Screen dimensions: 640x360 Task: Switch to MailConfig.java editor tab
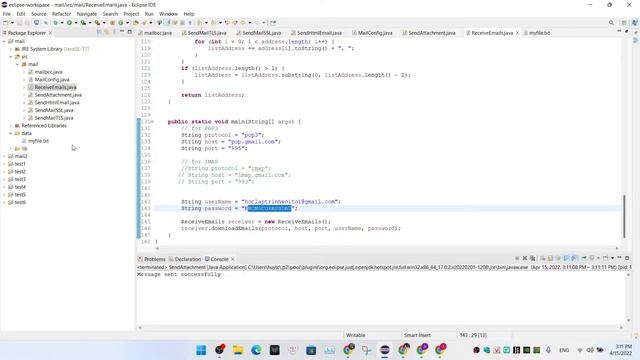[372, 33]
